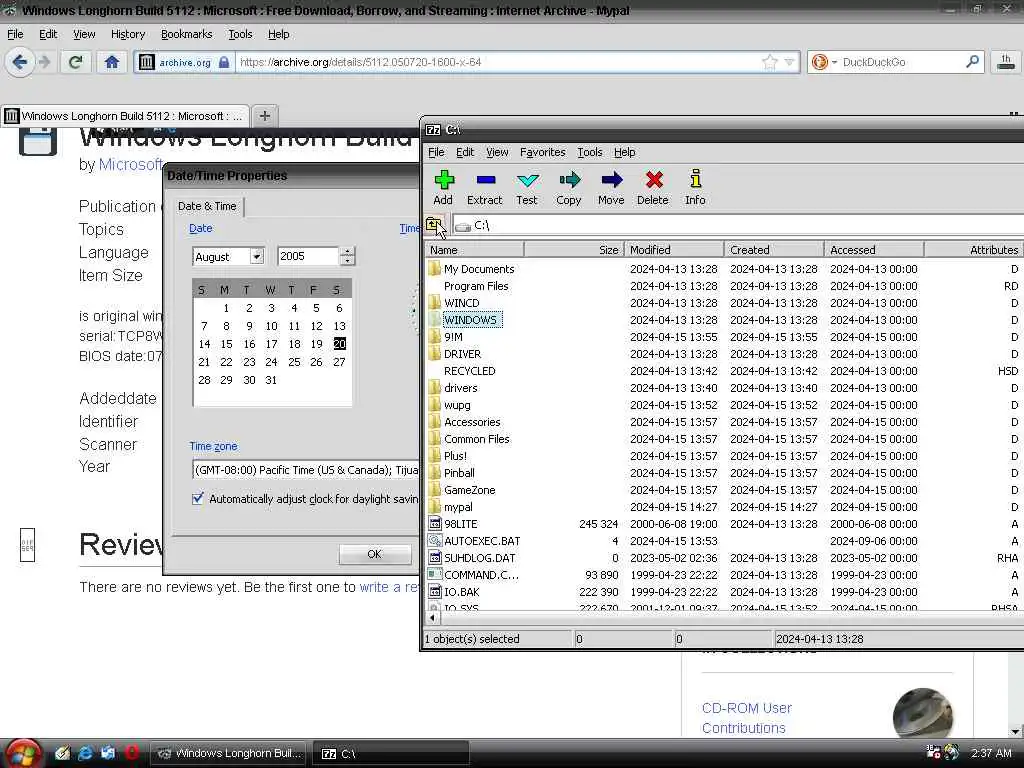The image size is (1024, 768).
Task: Open the search engine selector dropdown
Action: tap(823, 63)
